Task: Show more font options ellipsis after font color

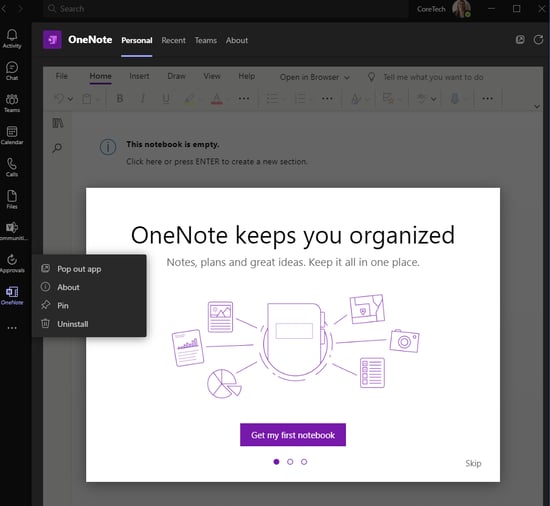Action: [244, 99]
